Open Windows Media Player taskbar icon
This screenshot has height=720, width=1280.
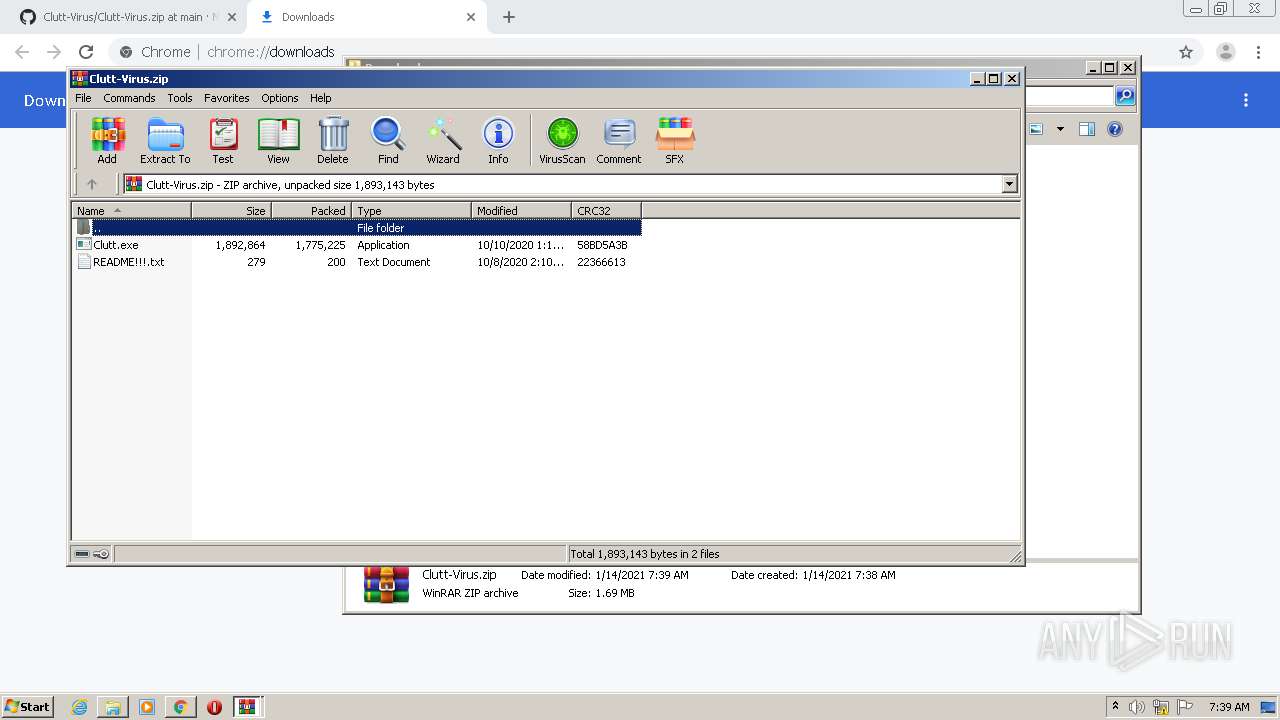click(147, 707)
